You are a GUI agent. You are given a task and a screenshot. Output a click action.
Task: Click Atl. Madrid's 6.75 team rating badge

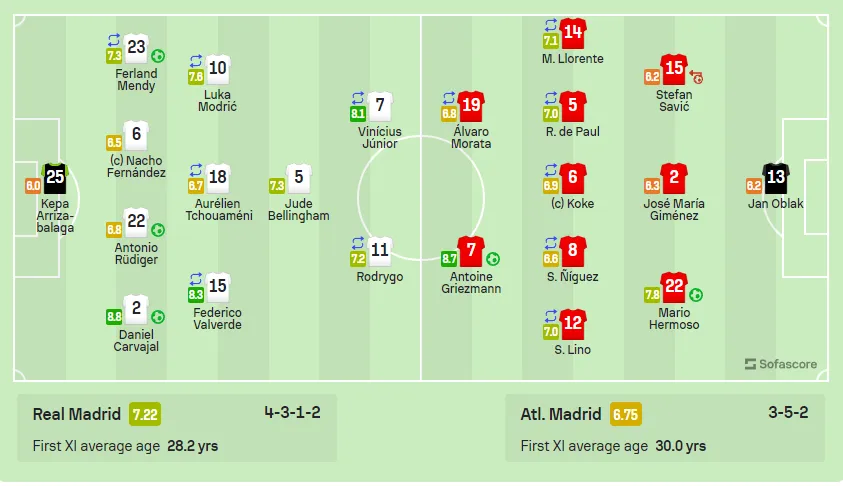pyautogui.click(x=625, y=414)
